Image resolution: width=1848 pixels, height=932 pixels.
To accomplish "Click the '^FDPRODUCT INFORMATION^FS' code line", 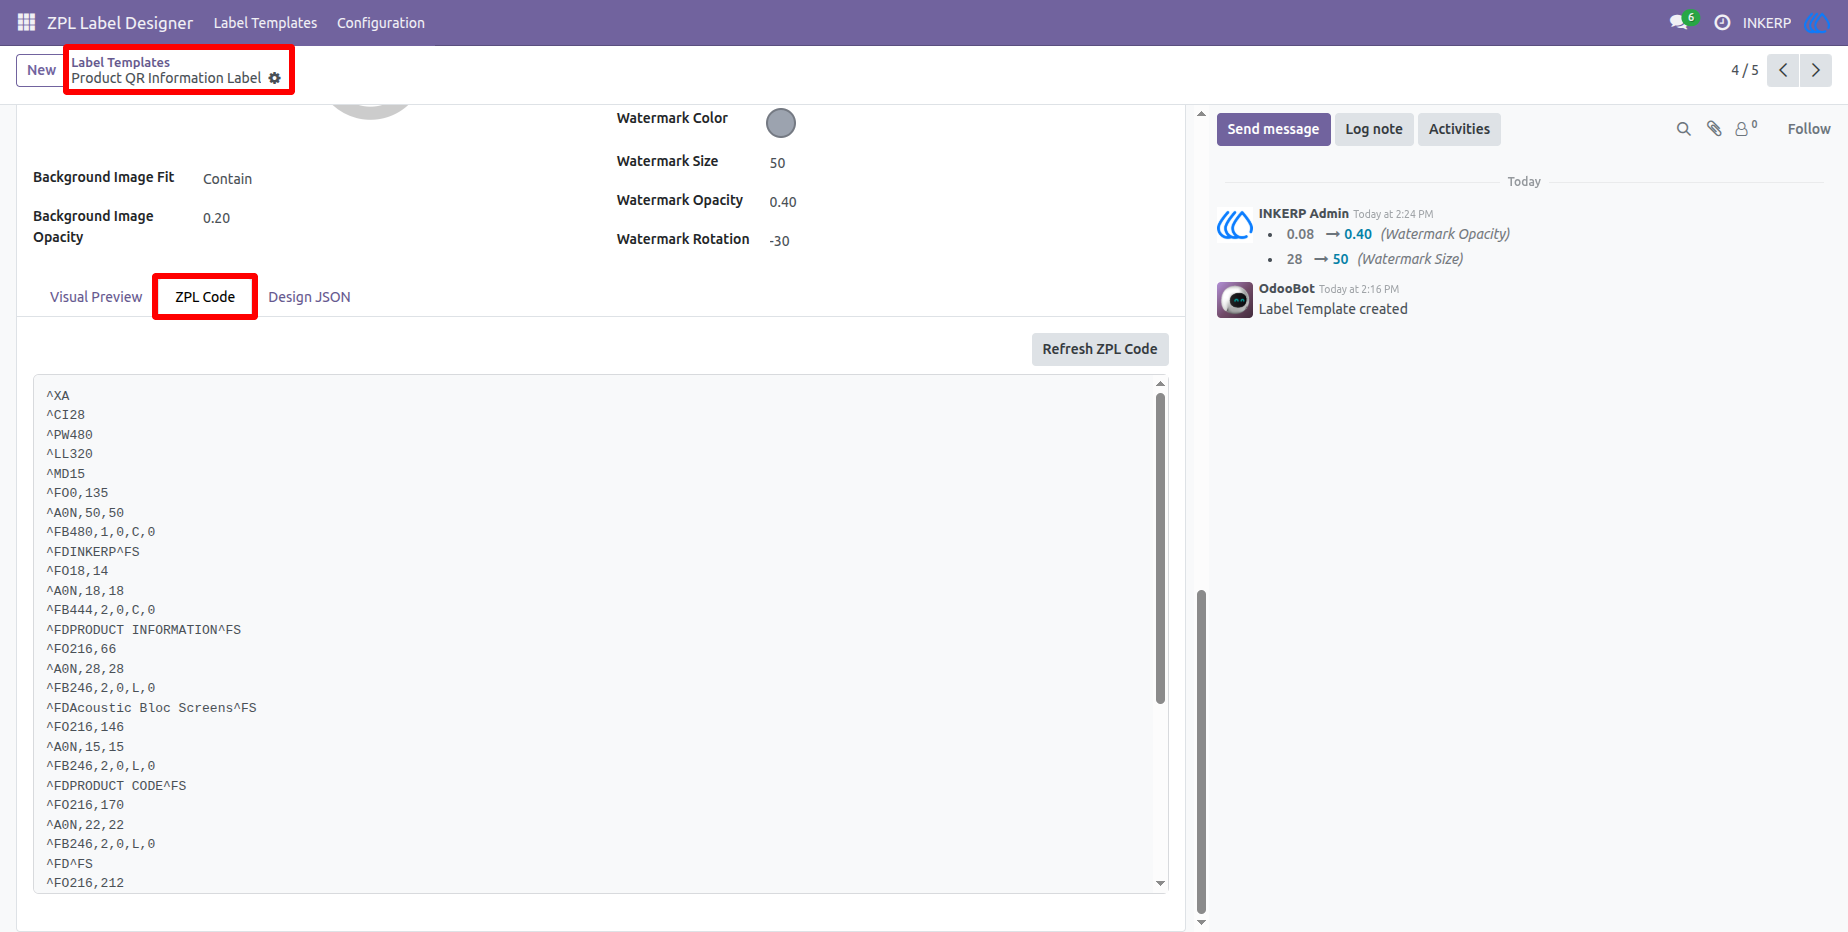I will pos(144,630).
